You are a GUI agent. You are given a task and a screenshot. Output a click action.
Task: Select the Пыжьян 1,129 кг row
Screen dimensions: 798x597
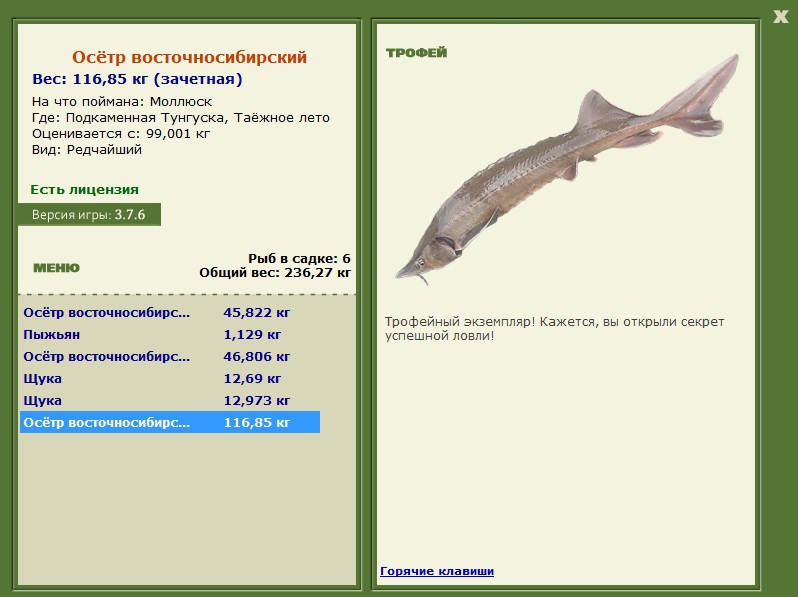coord(170,334)
